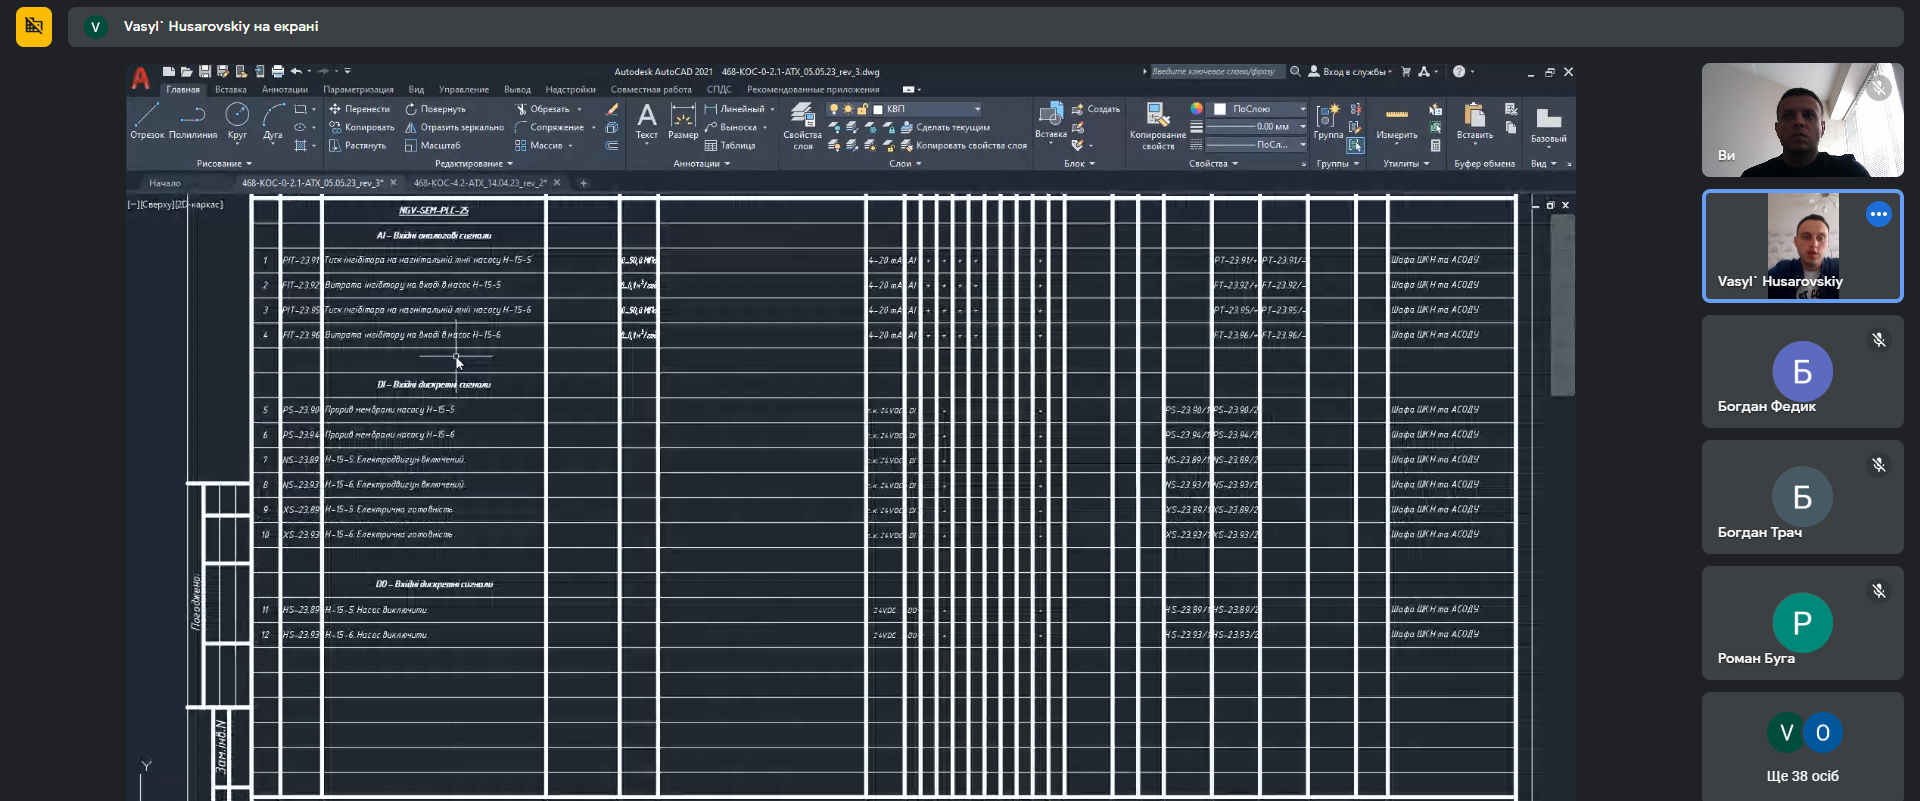Expand the Слои panel

(905, 164)
